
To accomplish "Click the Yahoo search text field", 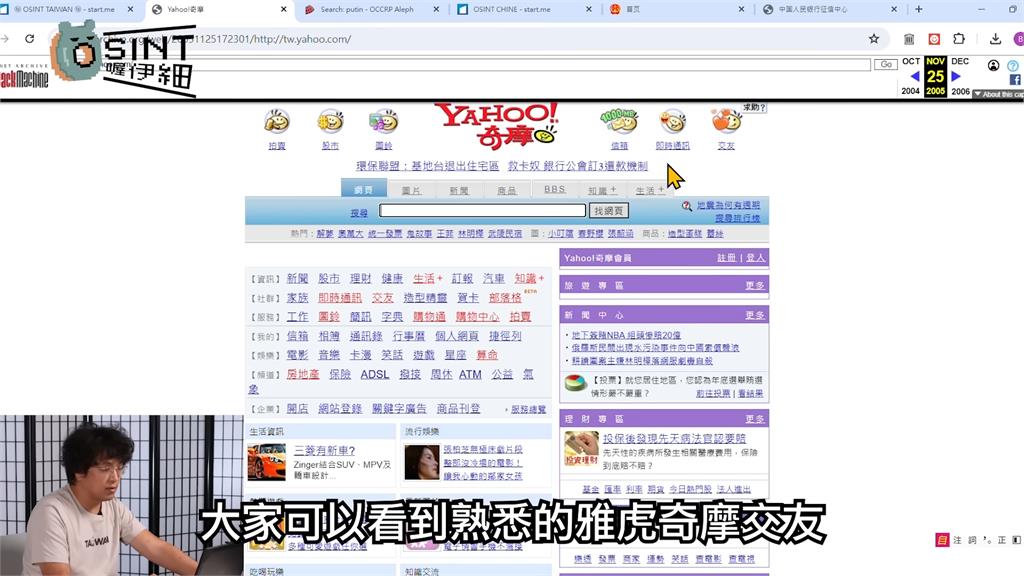I will pyautogui.click(x=483, y=210).
